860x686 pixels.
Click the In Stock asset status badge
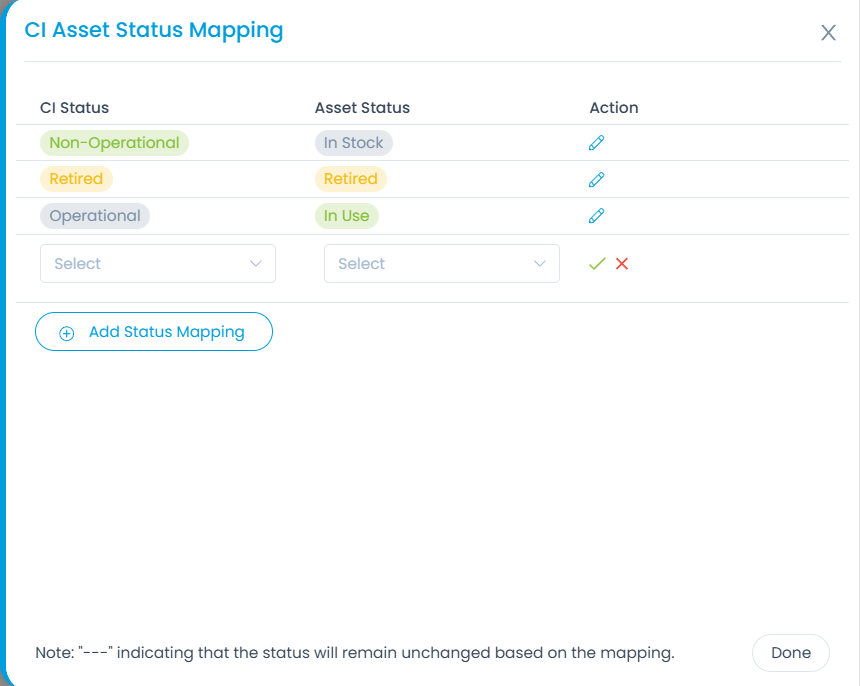[x=353, y=143]
